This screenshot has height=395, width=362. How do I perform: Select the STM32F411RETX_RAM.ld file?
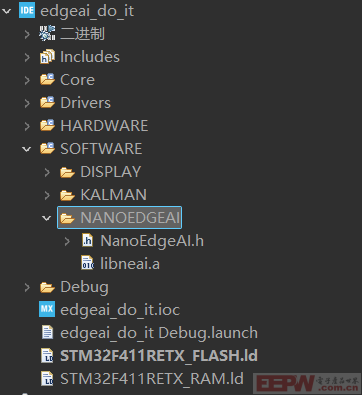click(x=152, y=378)
